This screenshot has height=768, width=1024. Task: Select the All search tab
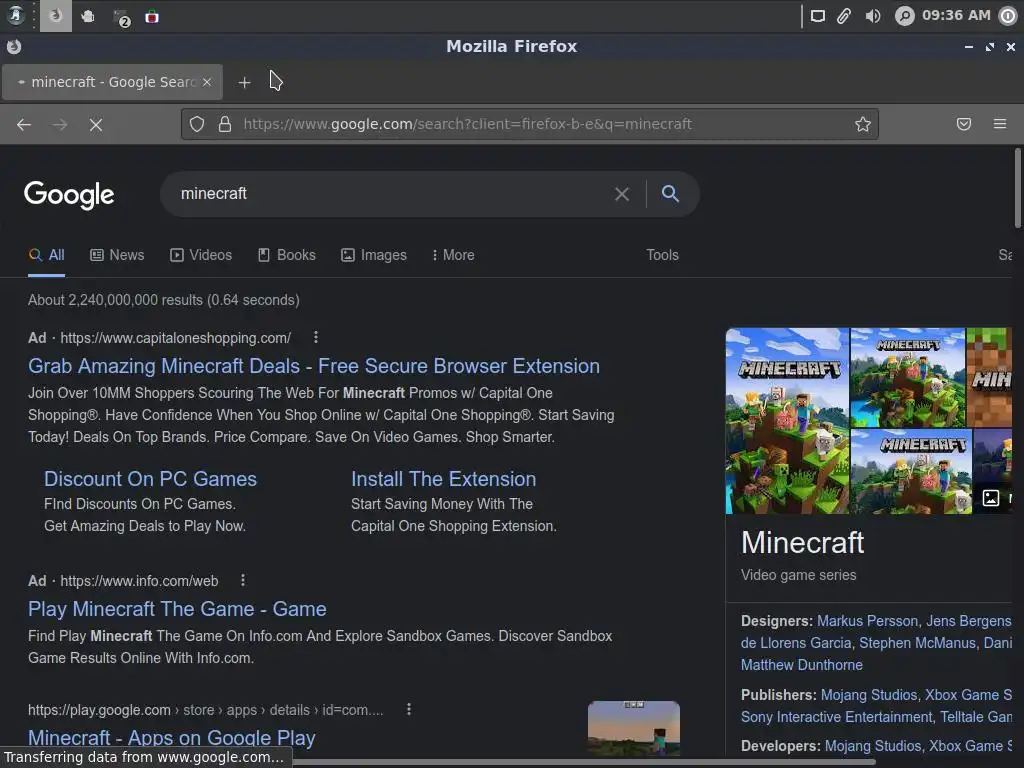tap(46, 255)
